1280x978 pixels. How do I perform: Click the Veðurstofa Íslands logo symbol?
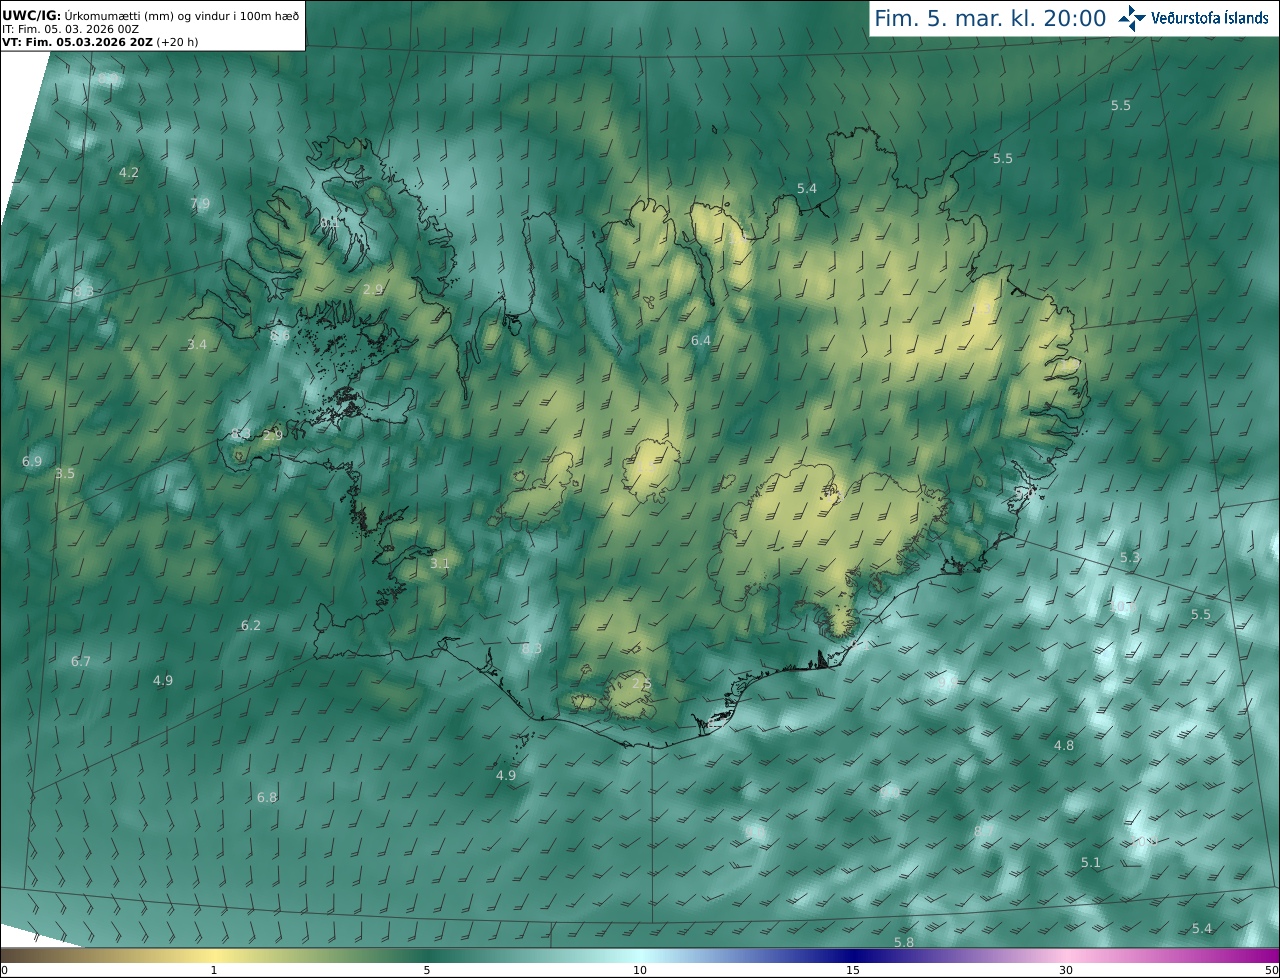click(1132, 18)
